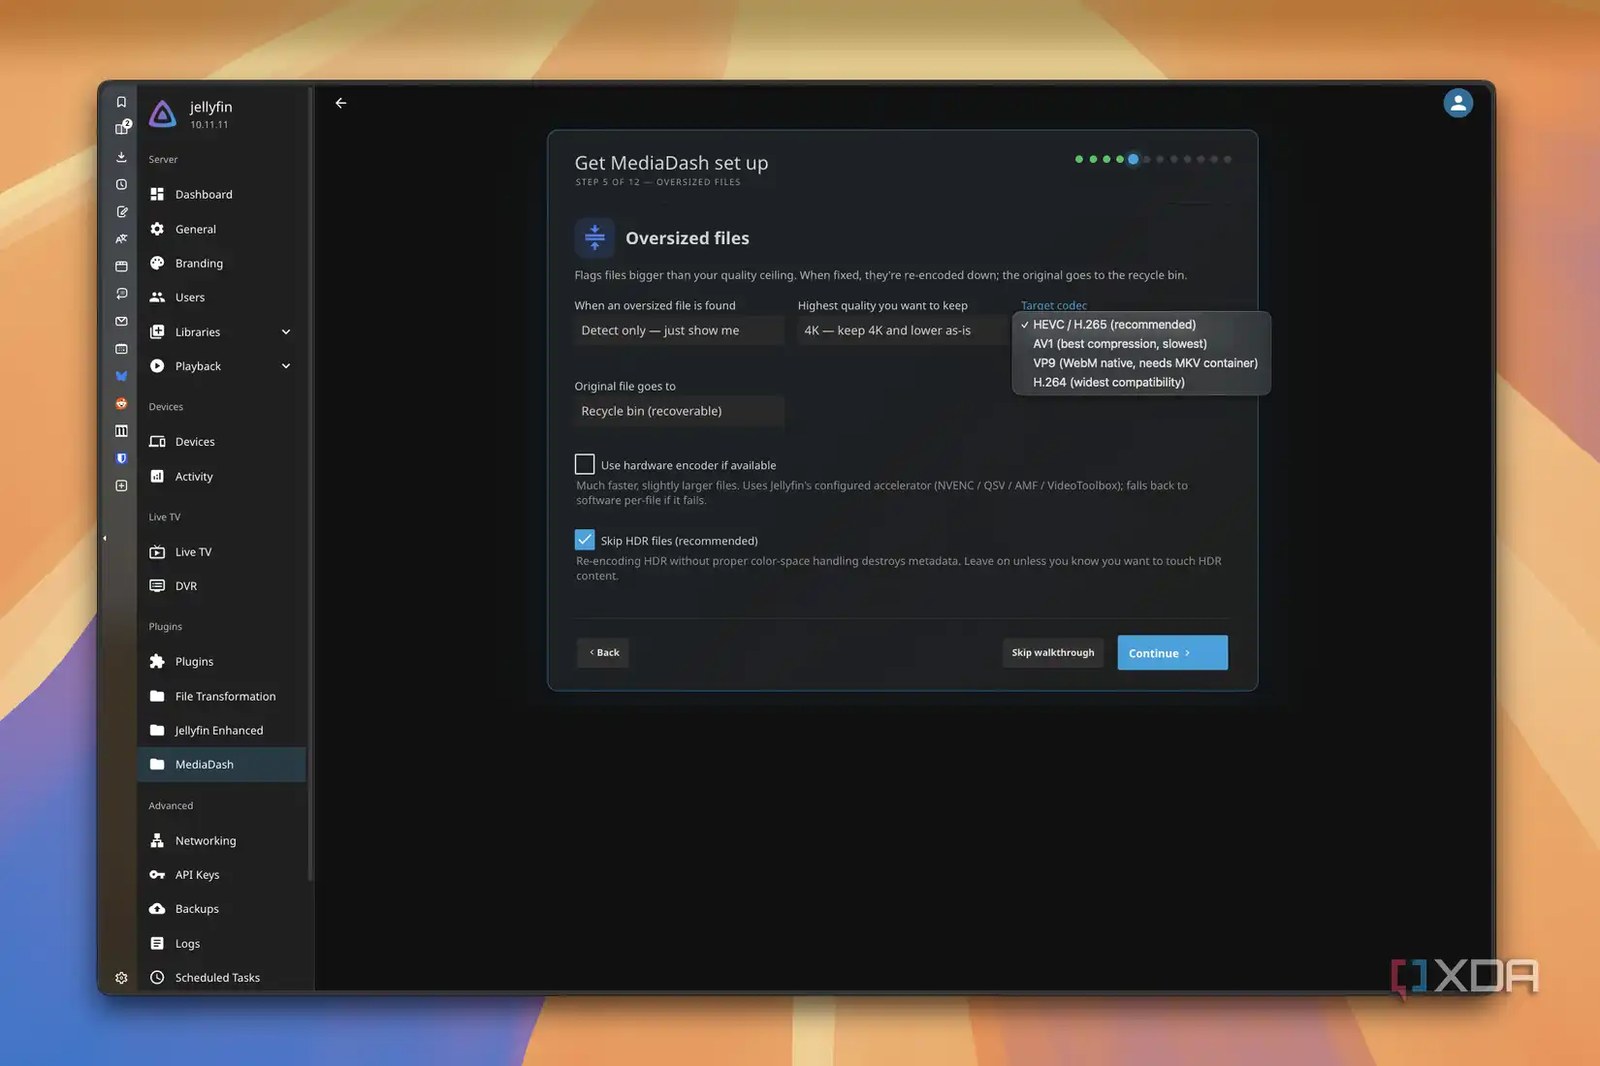Open Dashboard in the server menu

click(x=222, y=194)
